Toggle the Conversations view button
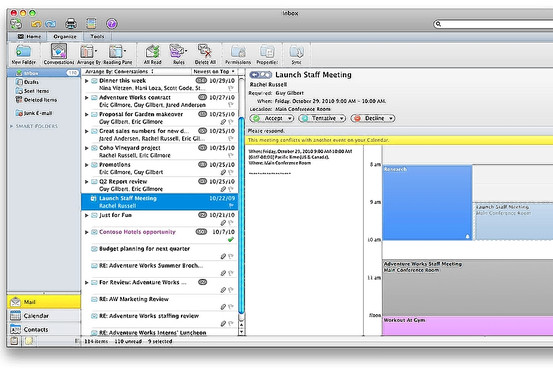553x369 pixels. coord(59,54)
